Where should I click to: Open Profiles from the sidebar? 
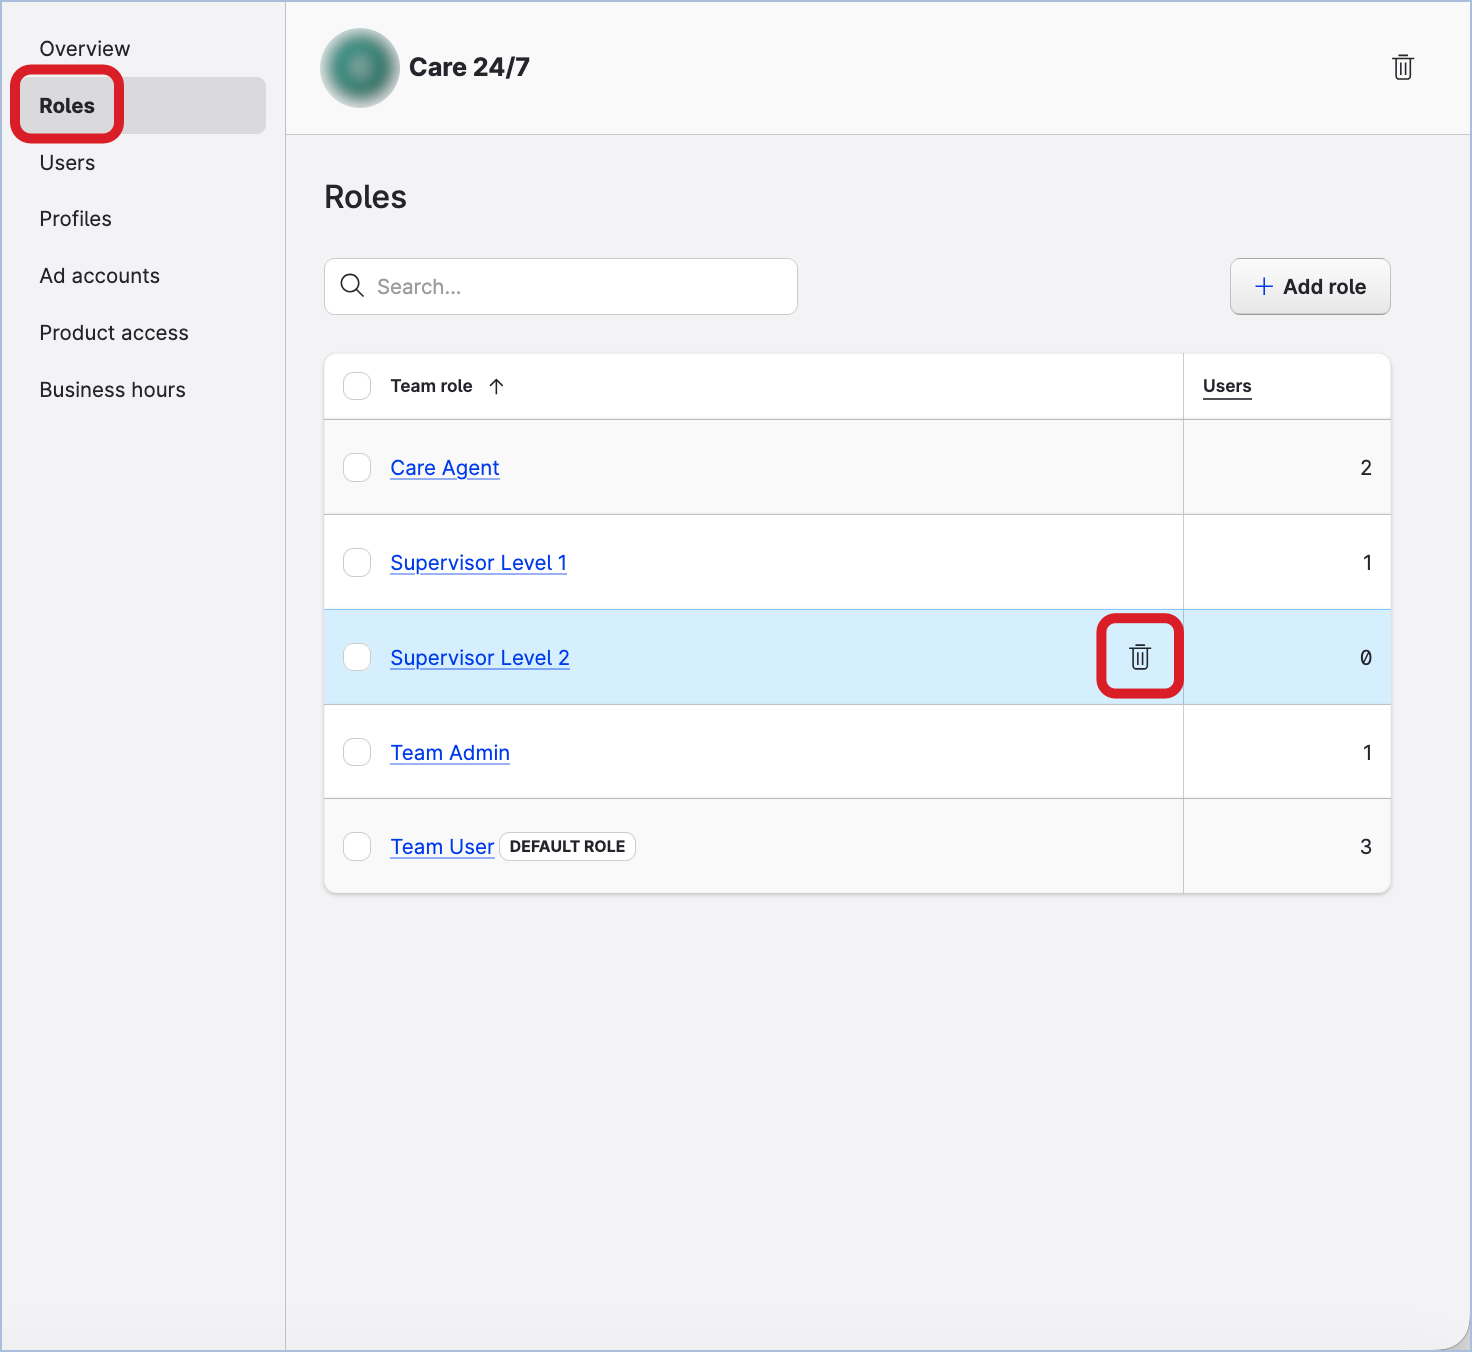(75, 219)
